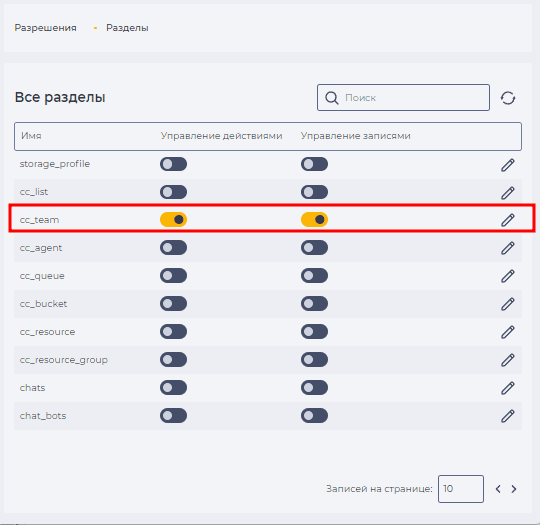Open the pencil edit icon for cc_team

click(508, 220)
